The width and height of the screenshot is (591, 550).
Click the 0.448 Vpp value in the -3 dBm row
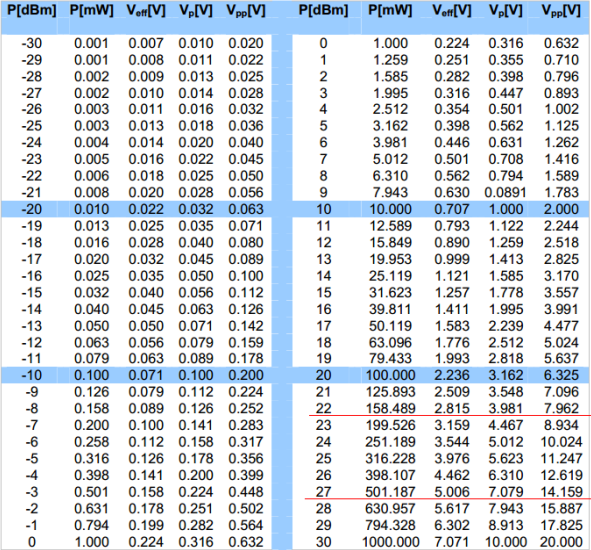246,492
